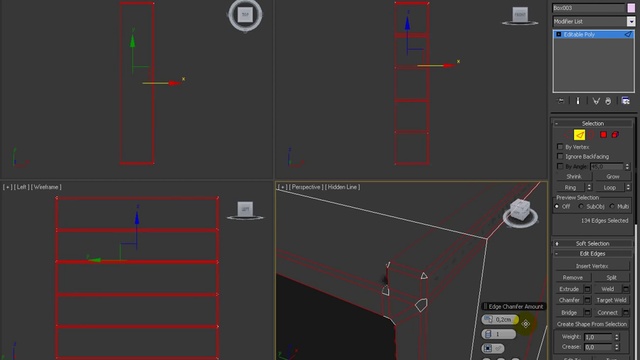Adjust Weight value spinner

[617, 337]
